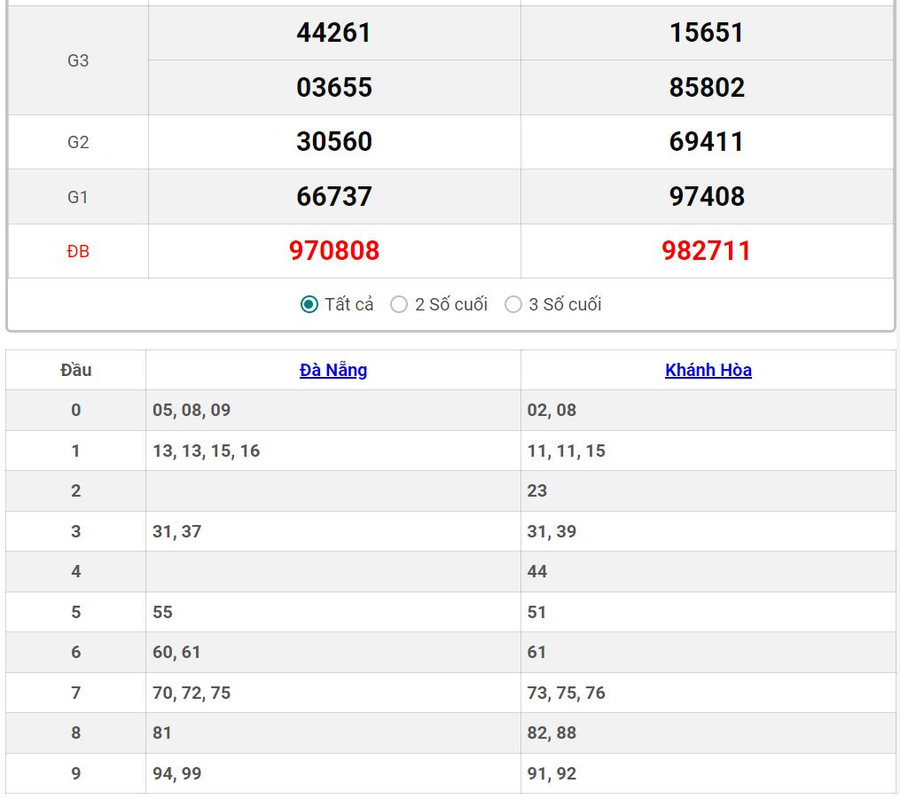Click the G3 number 03655
This screenshot has width=900, height=800.
coord(334,88)
